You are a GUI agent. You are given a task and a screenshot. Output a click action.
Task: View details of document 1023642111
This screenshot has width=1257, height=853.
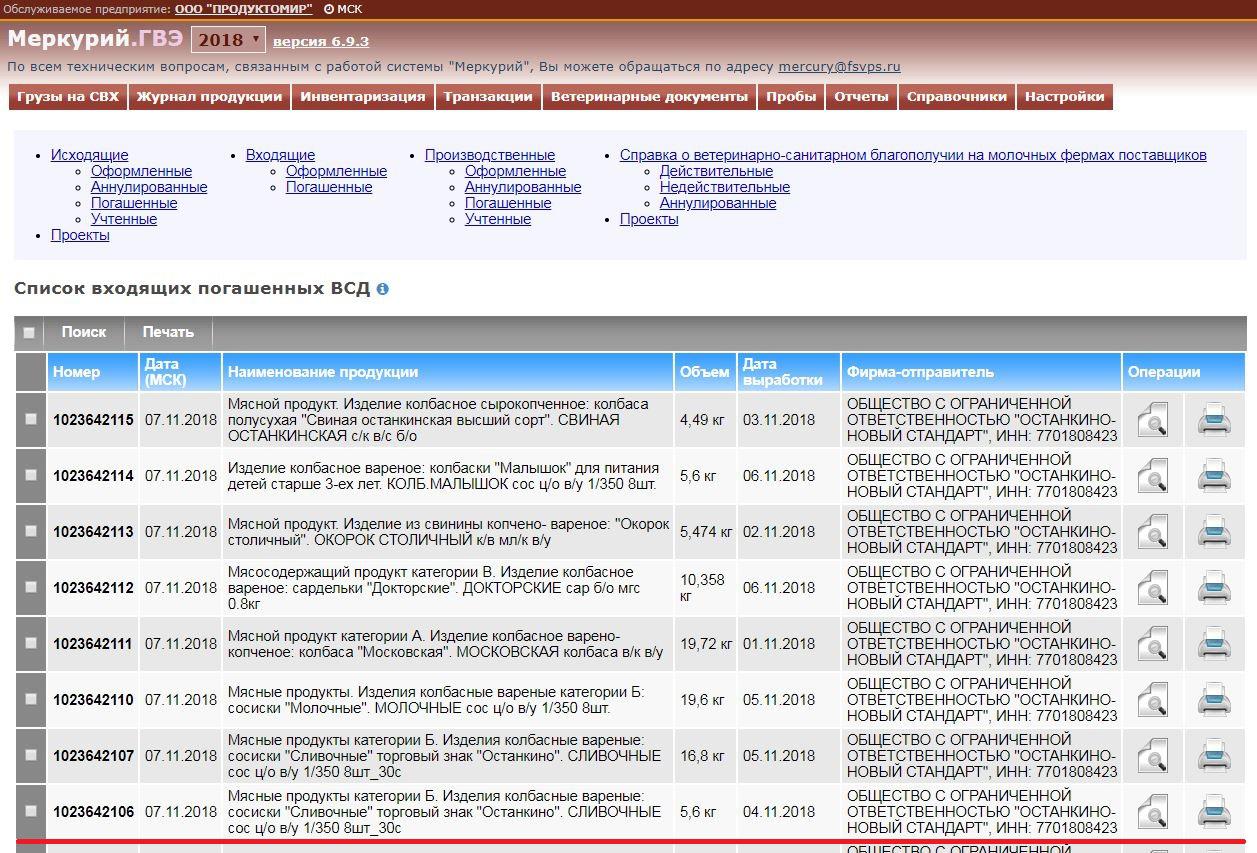coord(1153,644)
